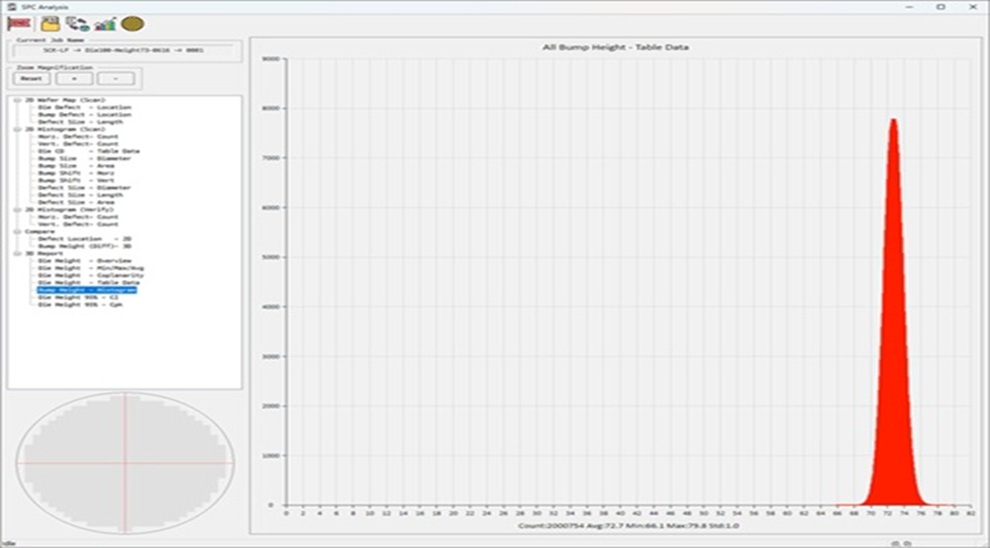Click the gold wafer circle toolbar icon
This screenshot has width=990, height=548.
133,24
